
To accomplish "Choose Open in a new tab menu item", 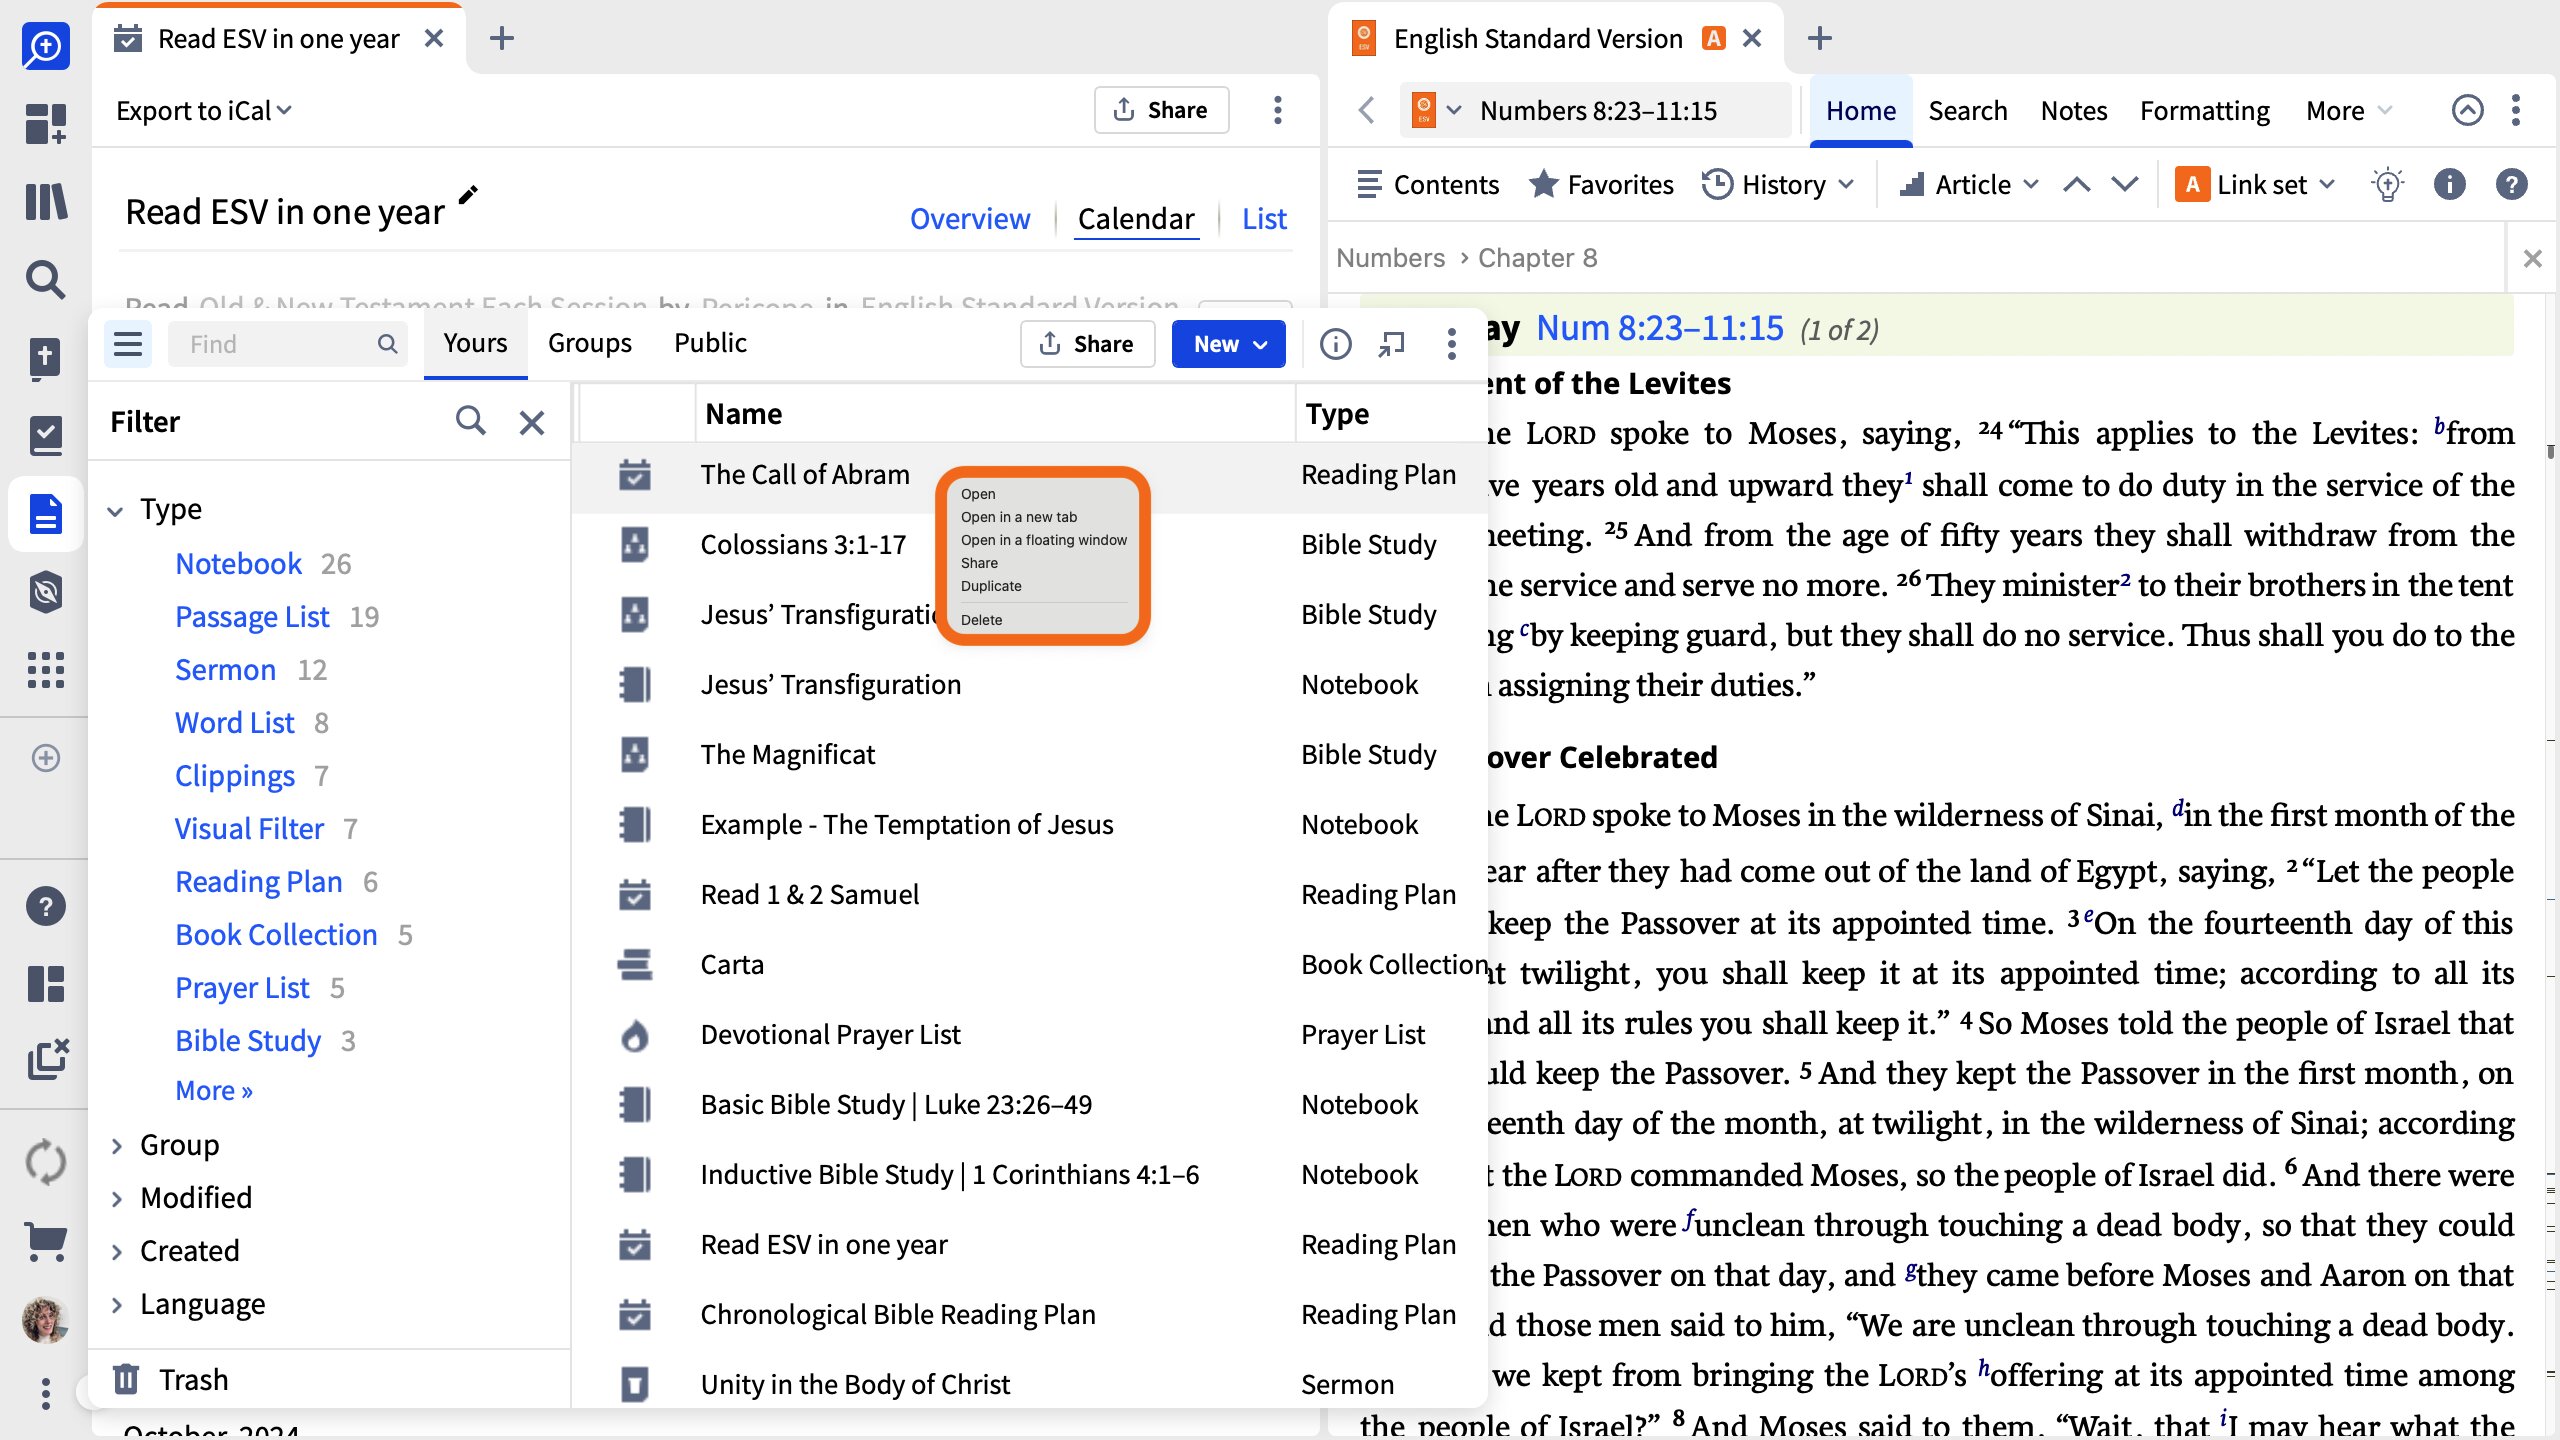I will 1018,517.
